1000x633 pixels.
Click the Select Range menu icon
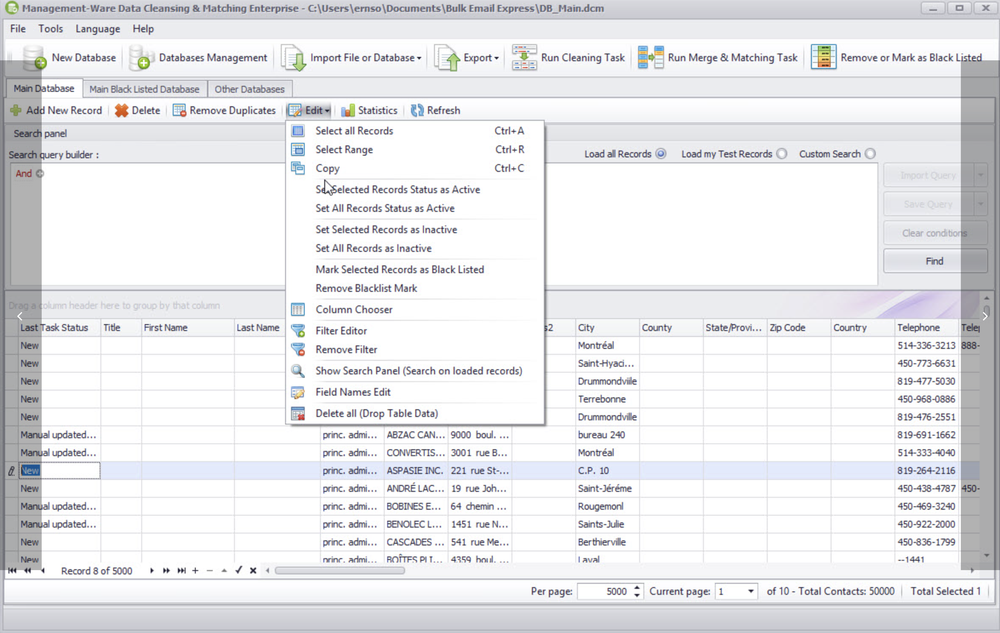click(298, 149)
